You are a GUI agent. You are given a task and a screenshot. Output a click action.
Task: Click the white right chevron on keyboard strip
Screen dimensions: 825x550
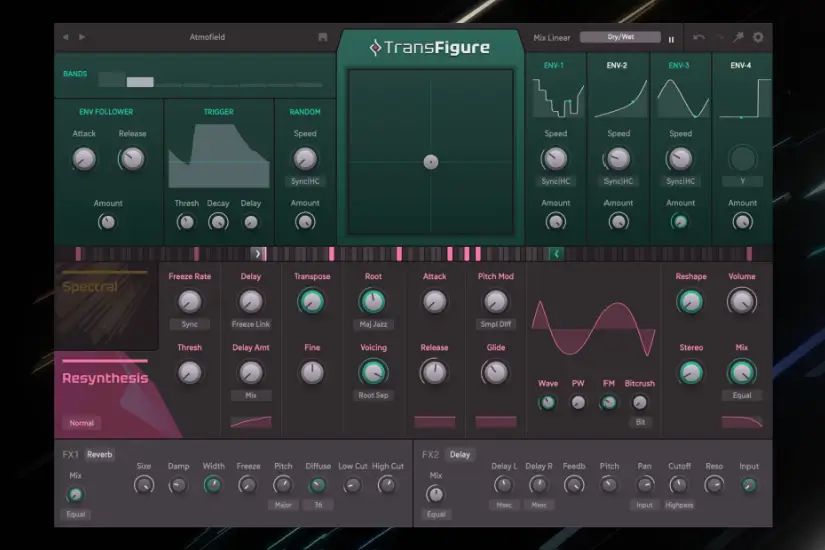tap(258, 254)
